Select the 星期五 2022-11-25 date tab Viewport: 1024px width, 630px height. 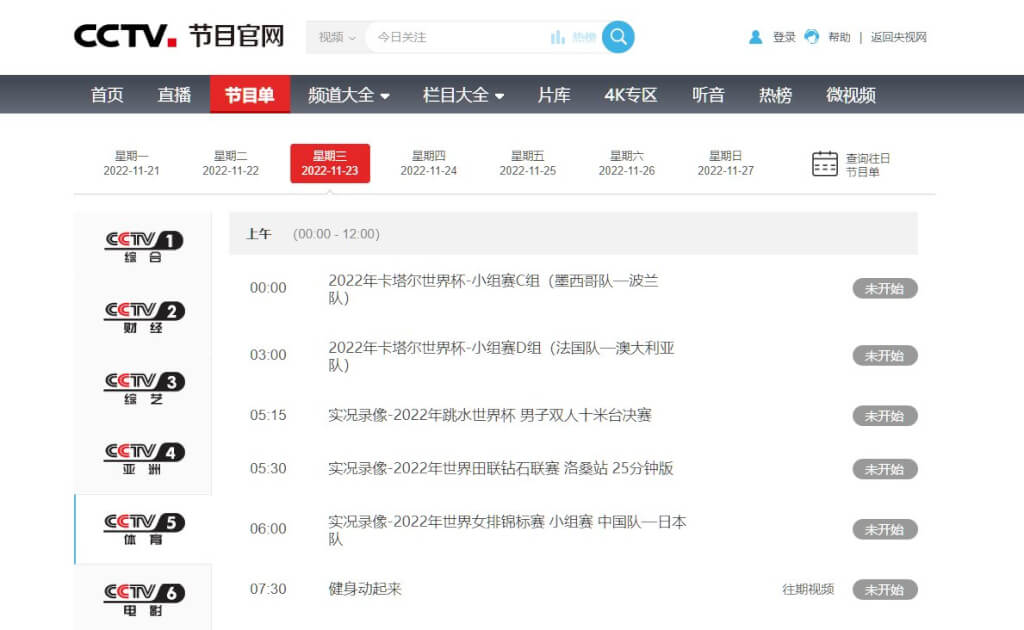(x=528, y=163)
